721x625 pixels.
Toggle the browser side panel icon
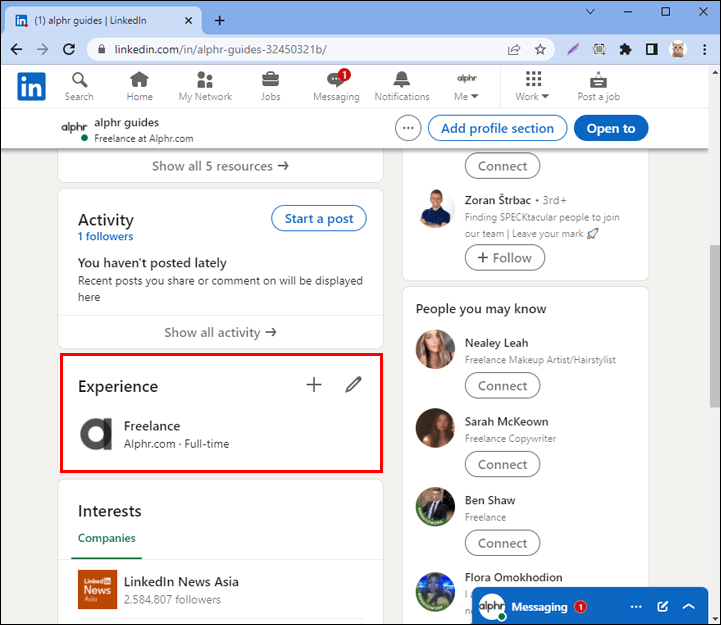point(652,49)
